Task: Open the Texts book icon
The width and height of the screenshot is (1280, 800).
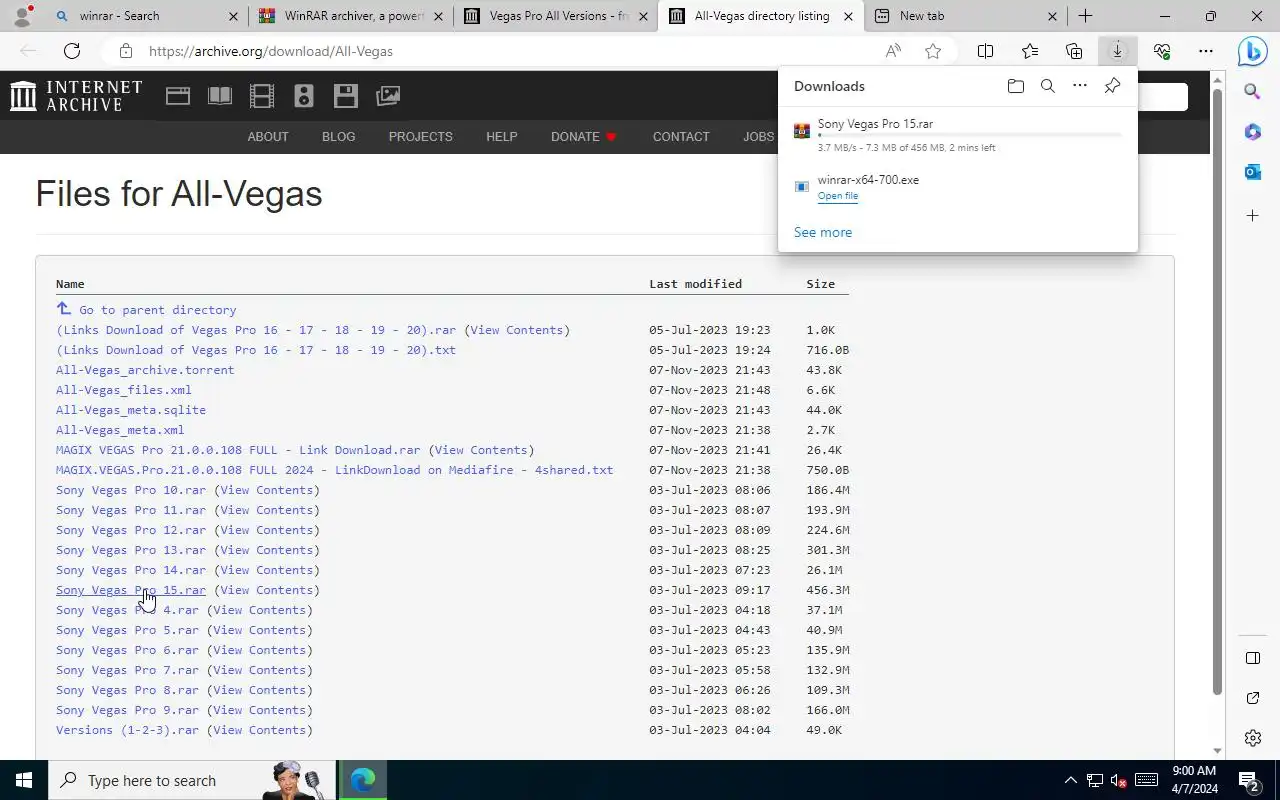Action: click(x=220, y=96)
